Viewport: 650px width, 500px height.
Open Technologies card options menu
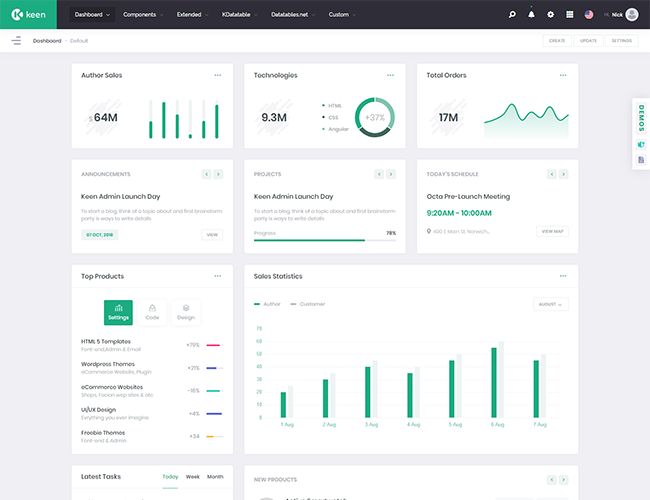pos(390,75)
